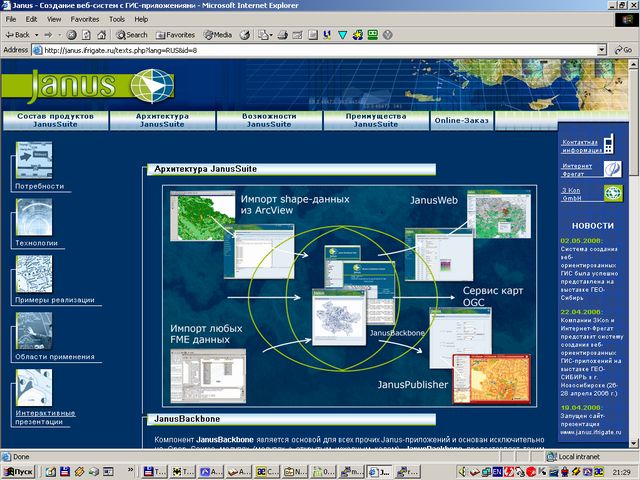
Task: Open the address bar URL dropdown arrow
Action: point(602,50)
